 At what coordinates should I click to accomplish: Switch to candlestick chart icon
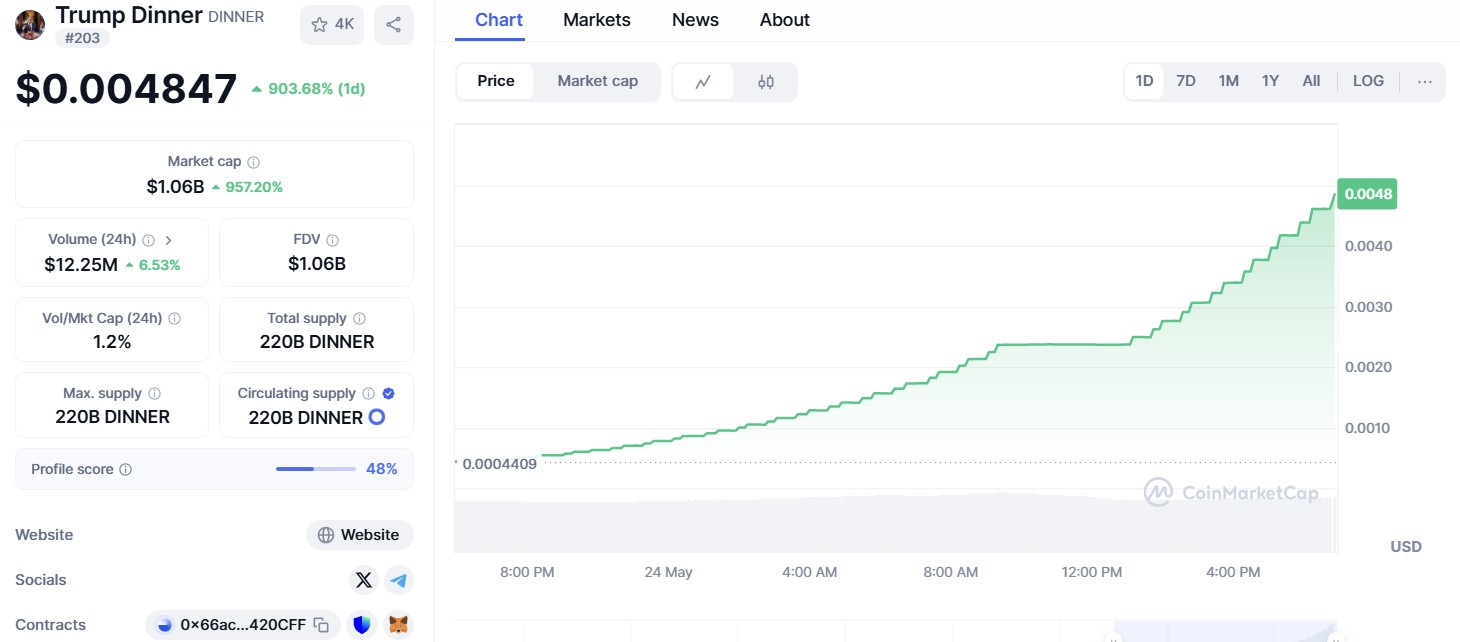[766, 82]
